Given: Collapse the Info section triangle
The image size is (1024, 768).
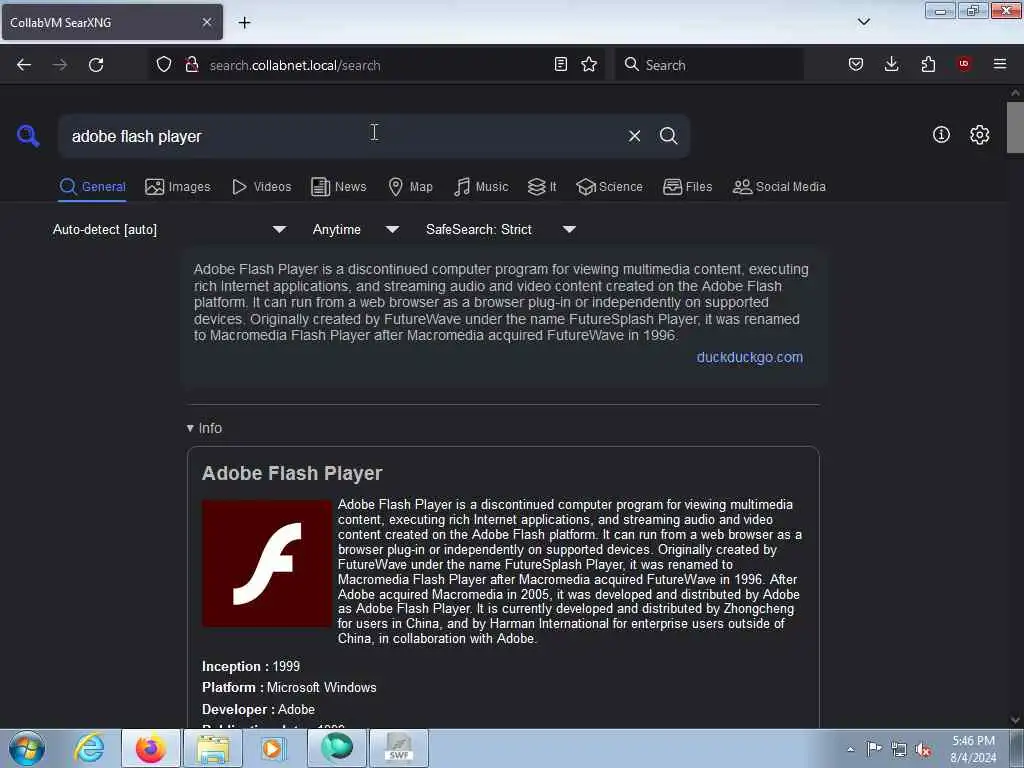Looking at the screenshot, I should coord(190,428).
